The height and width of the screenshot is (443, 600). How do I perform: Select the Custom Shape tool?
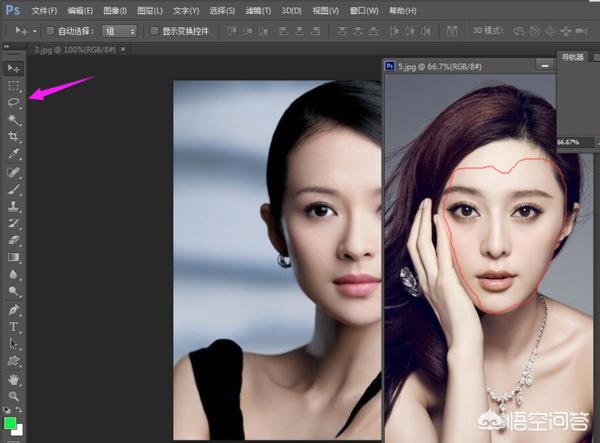pos(13,361)
